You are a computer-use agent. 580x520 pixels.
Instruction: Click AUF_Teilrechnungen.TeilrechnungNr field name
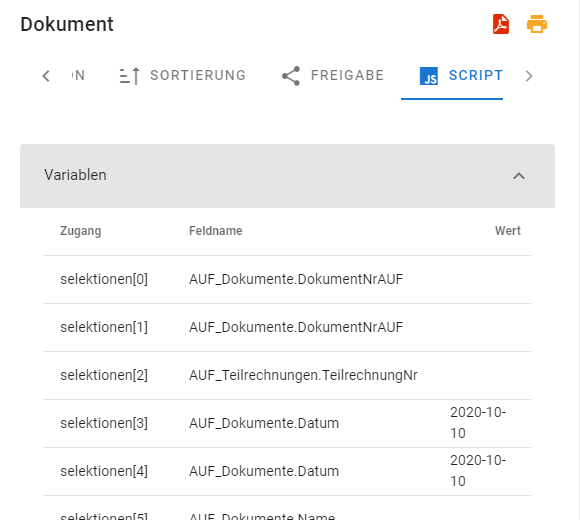(x=303, y=375)
